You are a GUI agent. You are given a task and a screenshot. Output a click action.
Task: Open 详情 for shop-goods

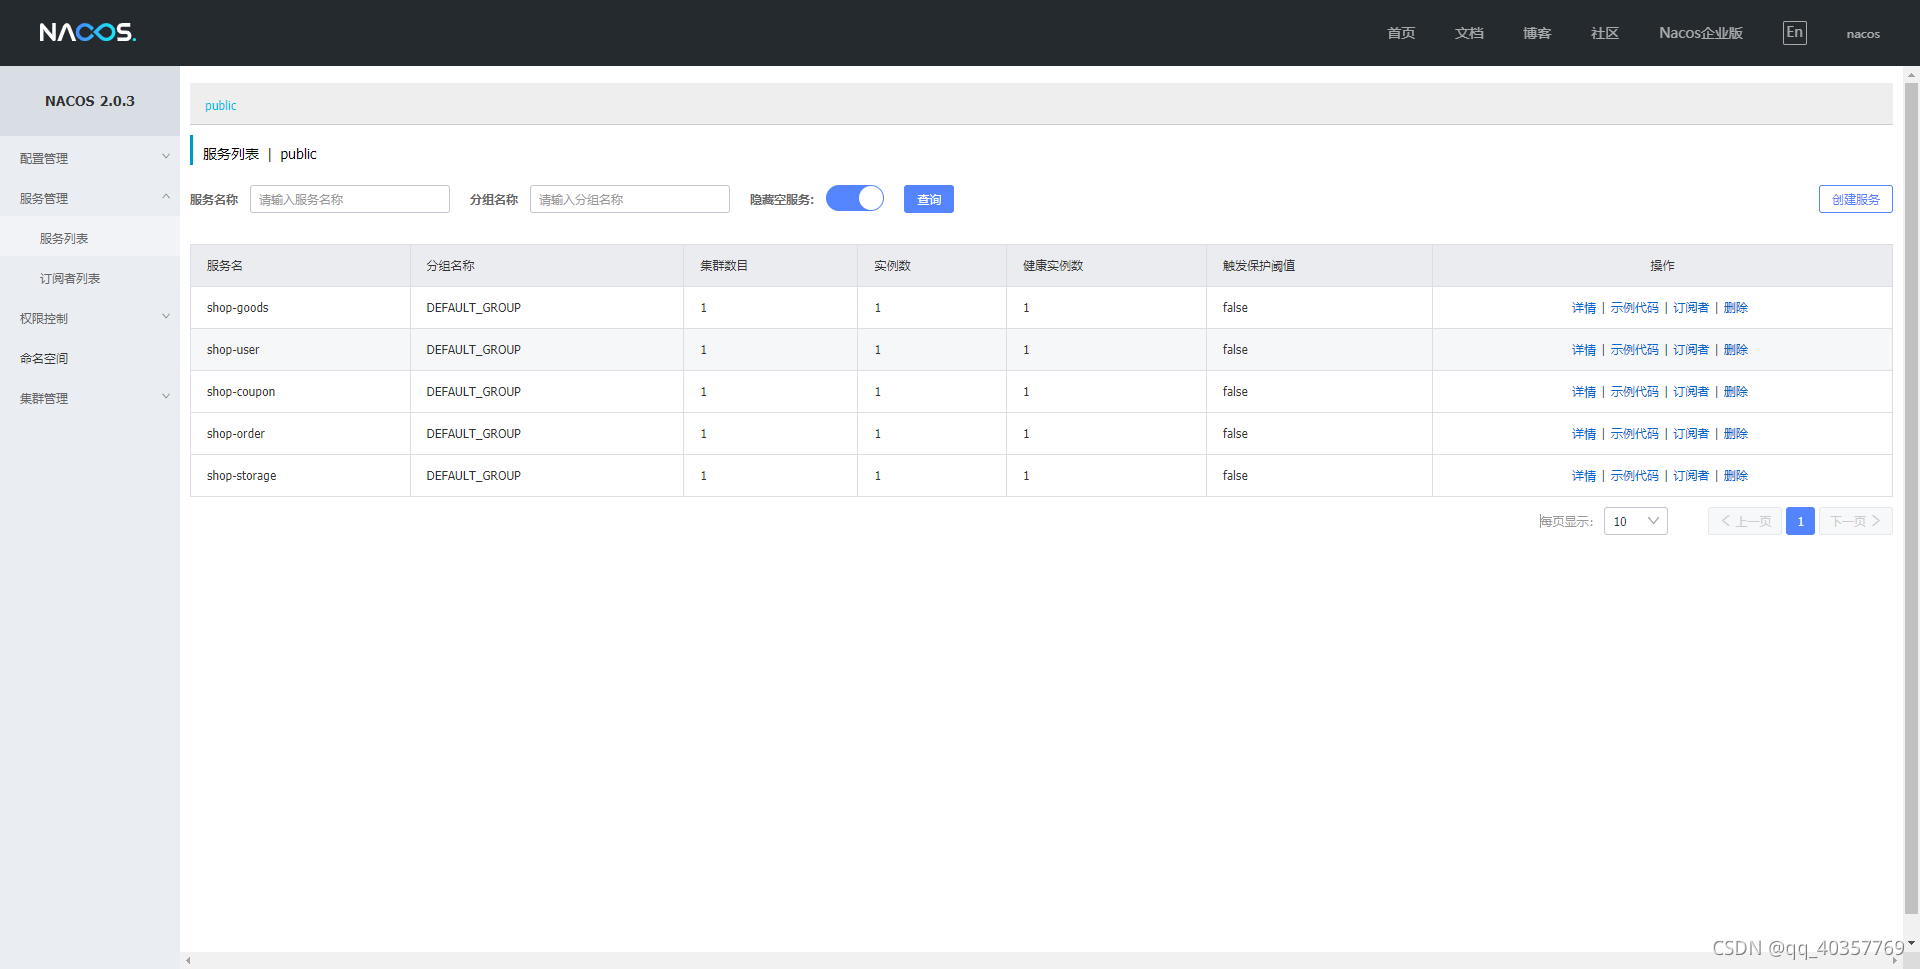(x=1584, y=308)
